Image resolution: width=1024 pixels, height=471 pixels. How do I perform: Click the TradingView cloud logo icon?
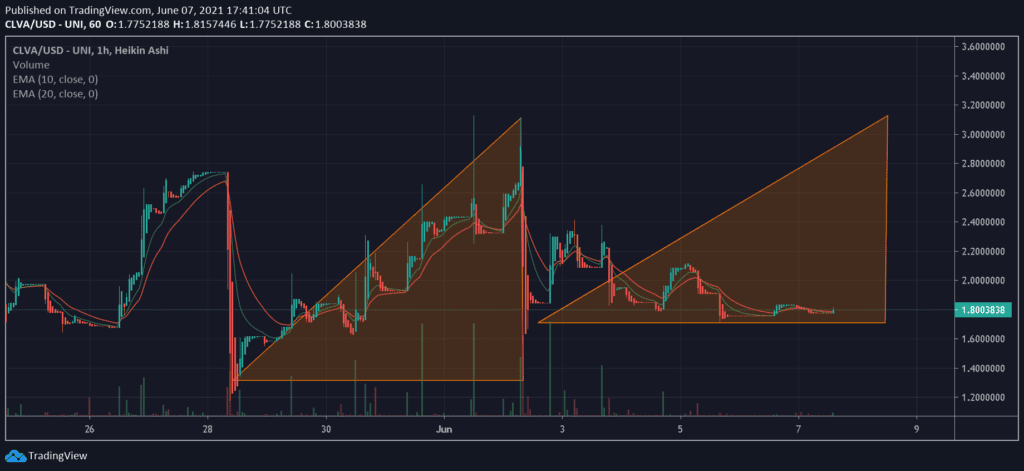coord(17,455)
